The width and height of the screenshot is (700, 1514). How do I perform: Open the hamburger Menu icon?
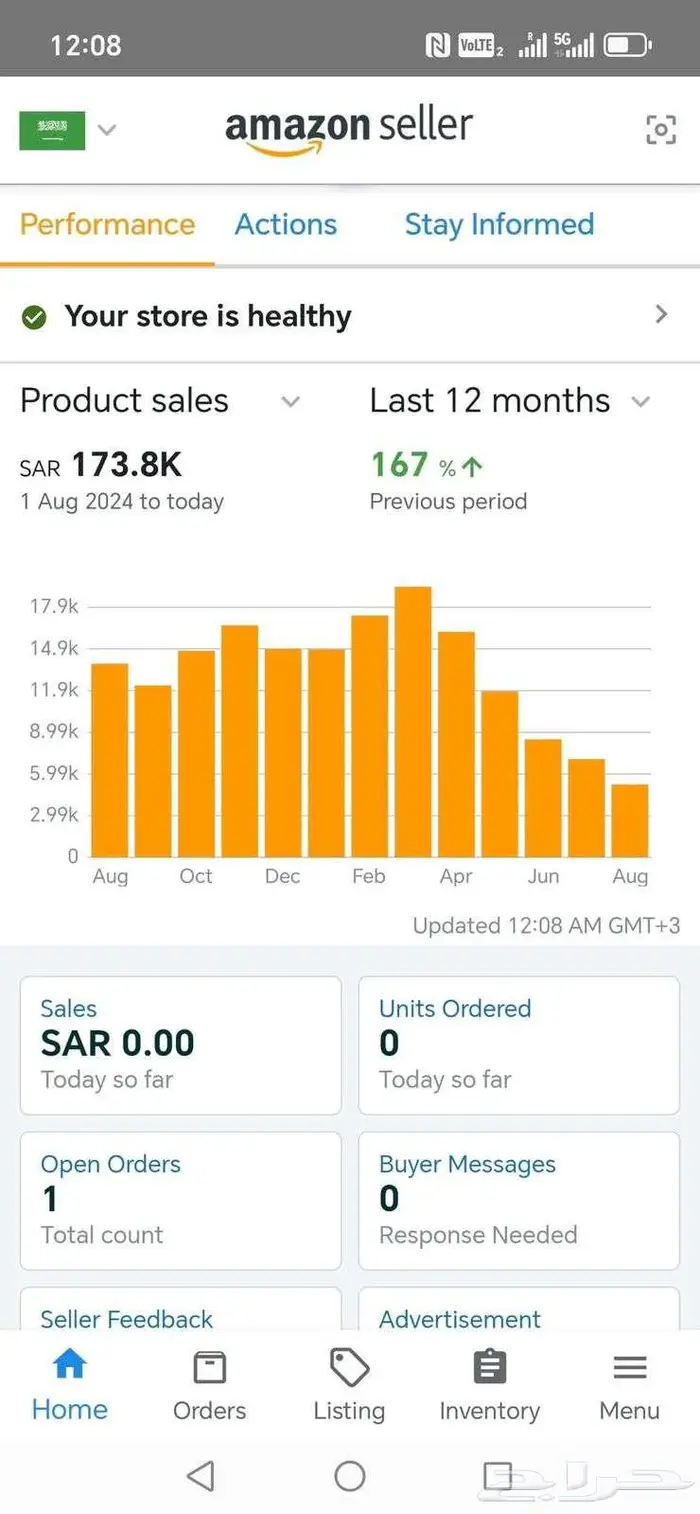click(x=629, y=1367)
